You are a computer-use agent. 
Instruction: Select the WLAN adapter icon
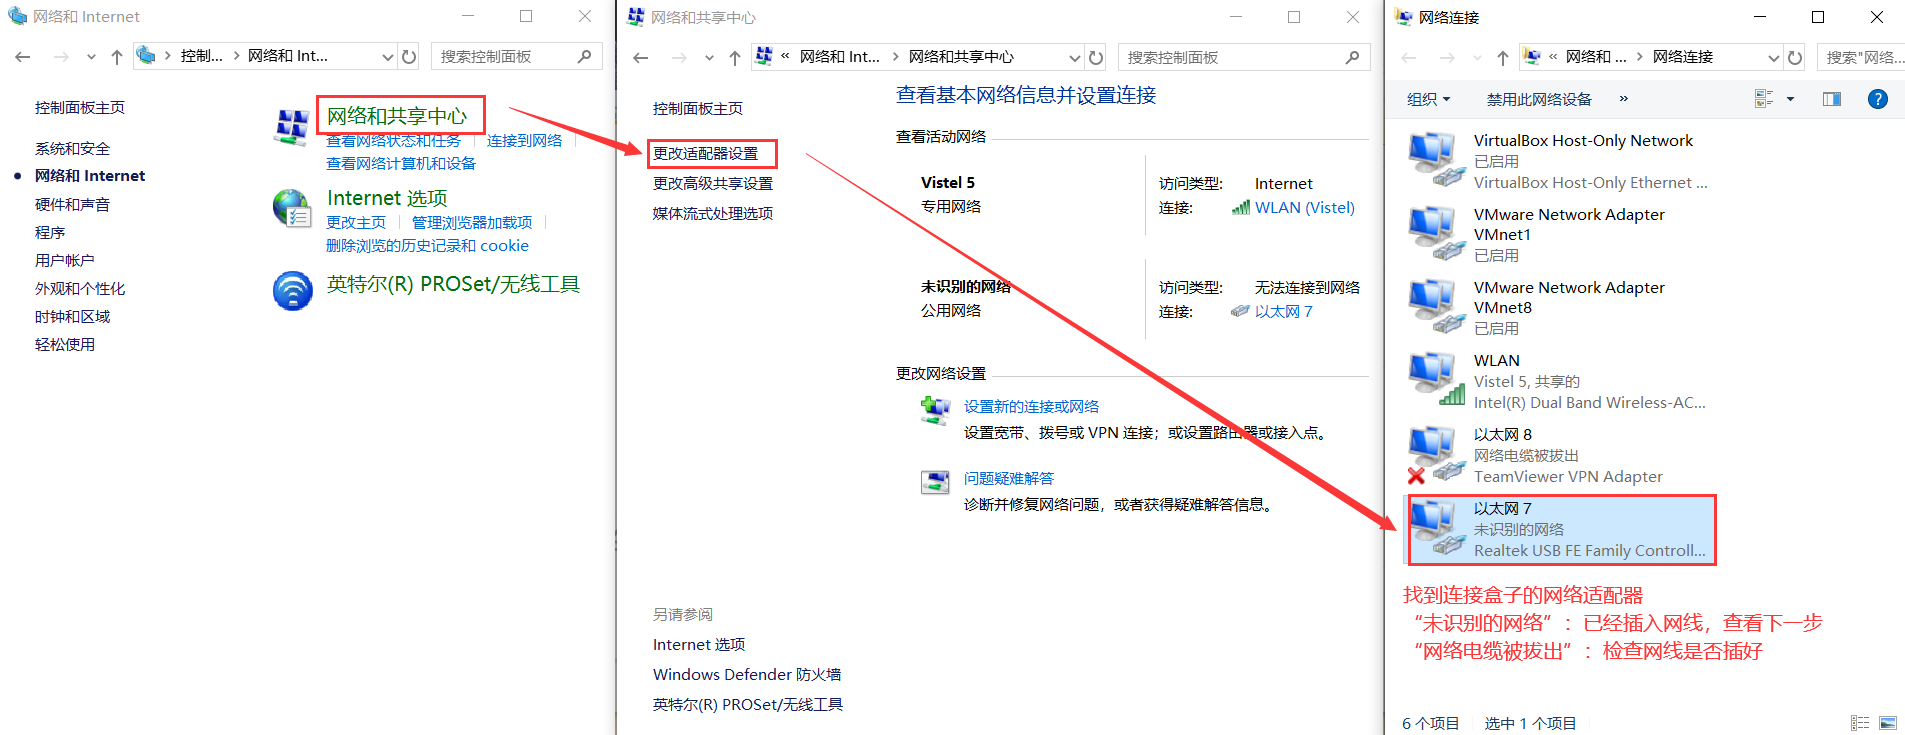click(1436, 379)
